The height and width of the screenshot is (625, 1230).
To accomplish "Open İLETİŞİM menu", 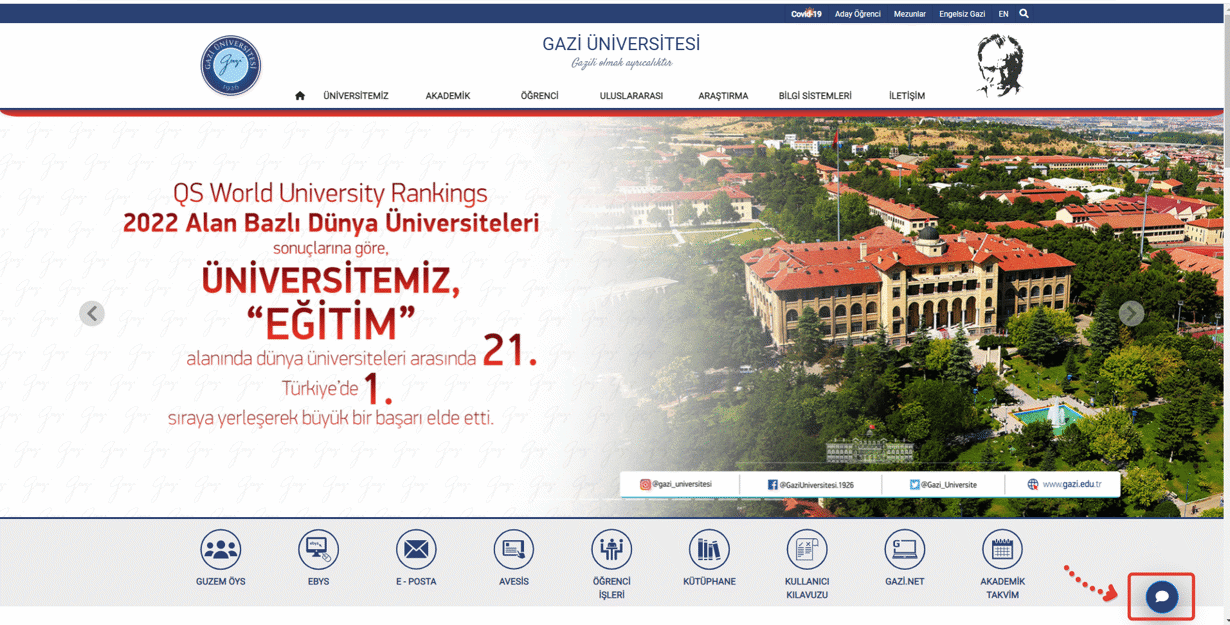I will click(907, 96).
